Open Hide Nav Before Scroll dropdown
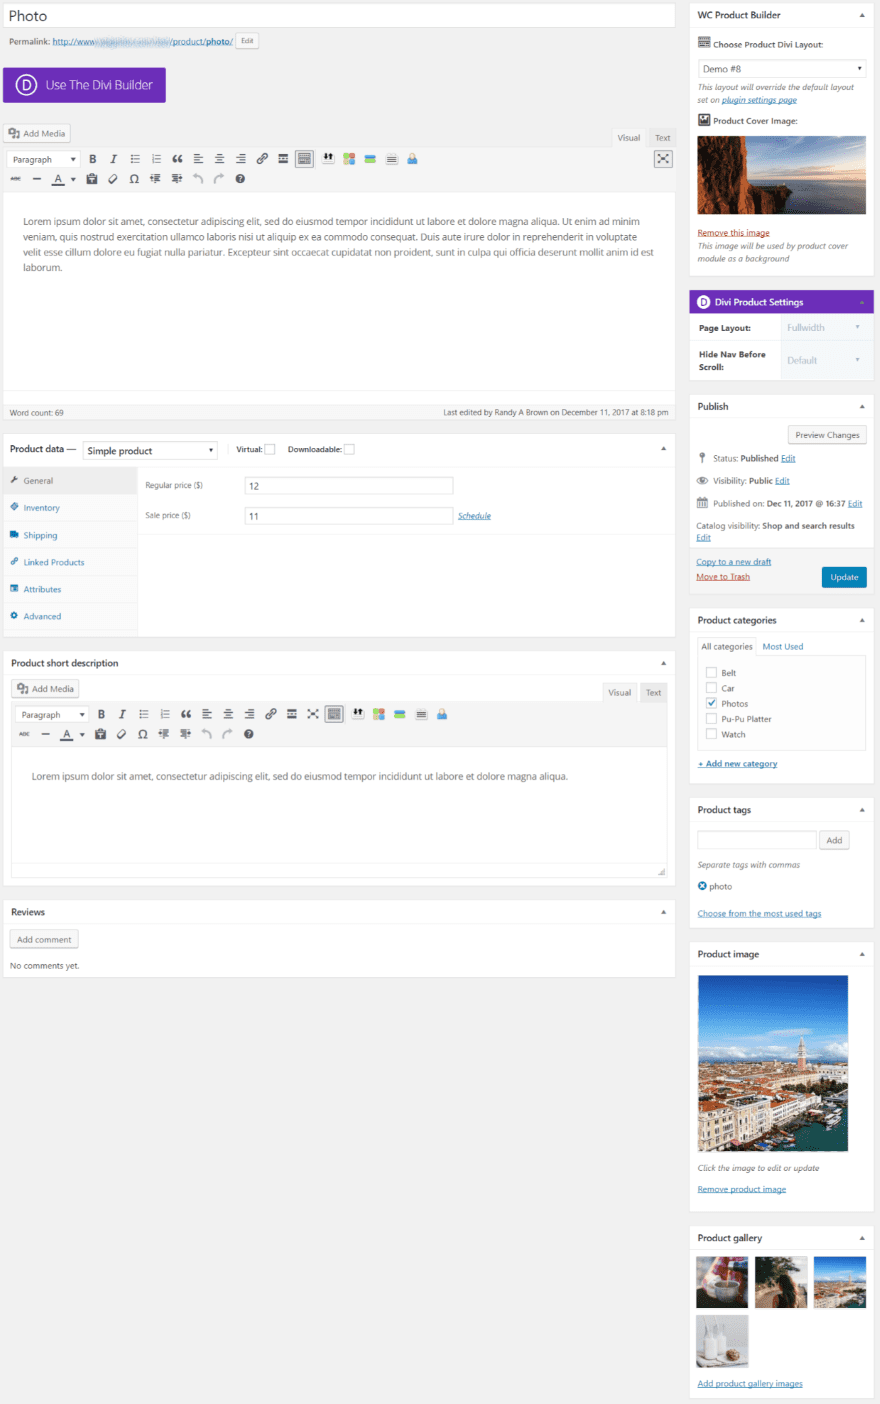The image size is (880, 1404). (x=824, y=360)
